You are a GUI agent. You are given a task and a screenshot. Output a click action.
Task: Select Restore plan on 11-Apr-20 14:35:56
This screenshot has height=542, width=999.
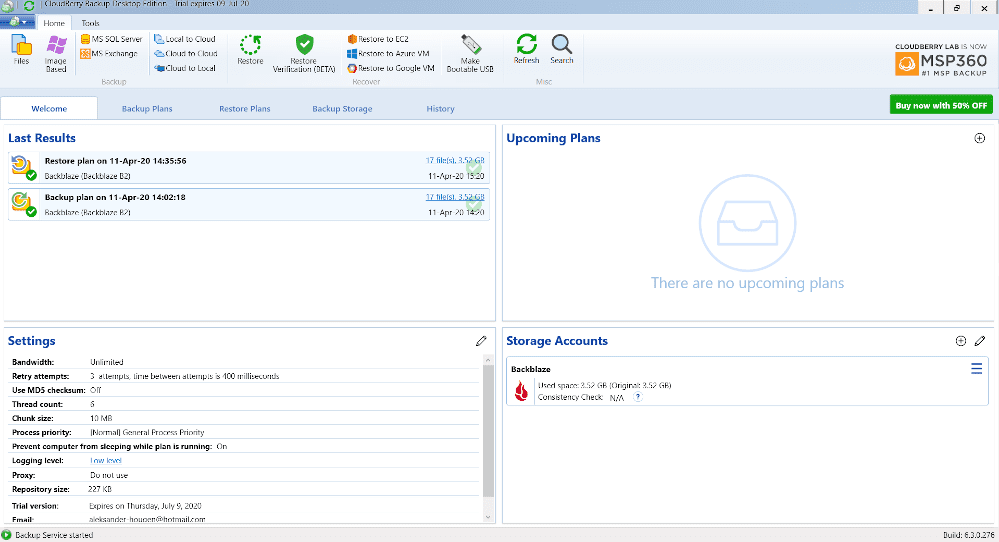pos(249,168)
